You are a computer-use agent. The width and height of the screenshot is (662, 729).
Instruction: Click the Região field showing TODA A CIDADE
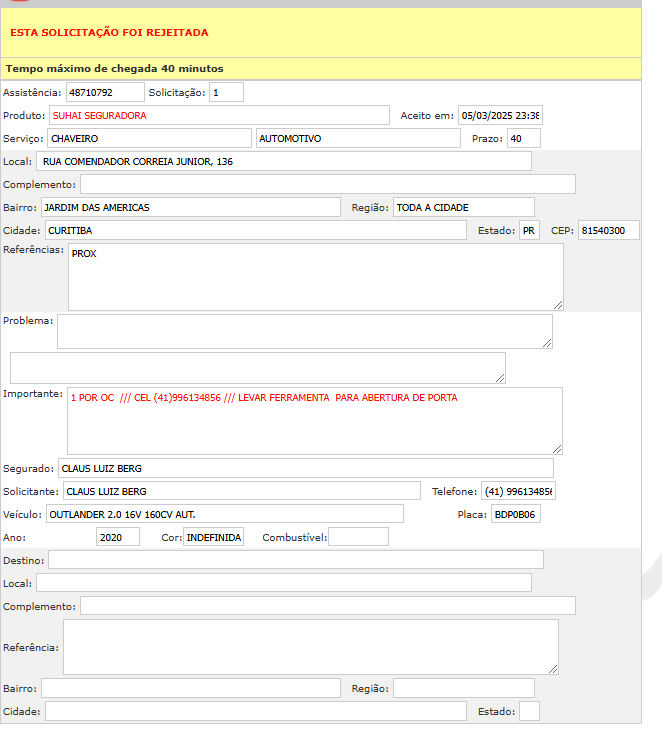tap(463, 207)
